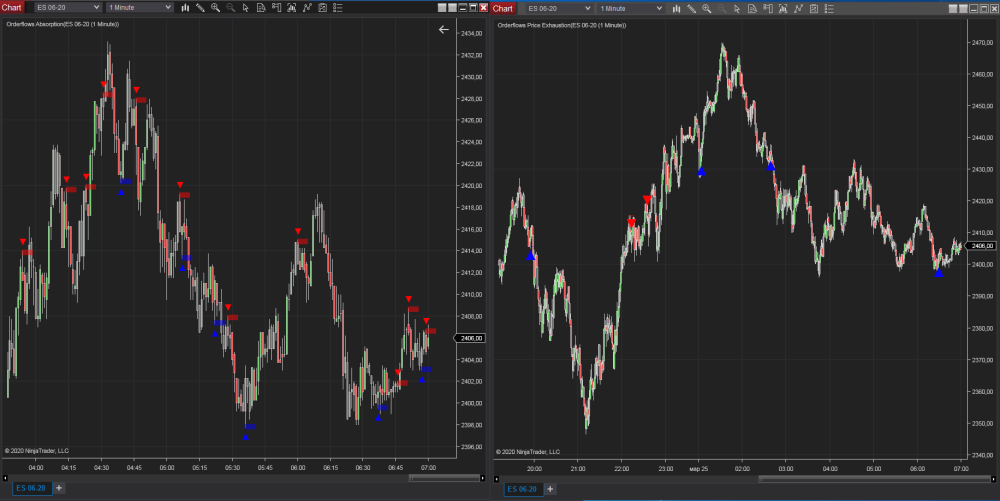
Task: Click the plus button beside right chart tab
Action: [553, 489]
